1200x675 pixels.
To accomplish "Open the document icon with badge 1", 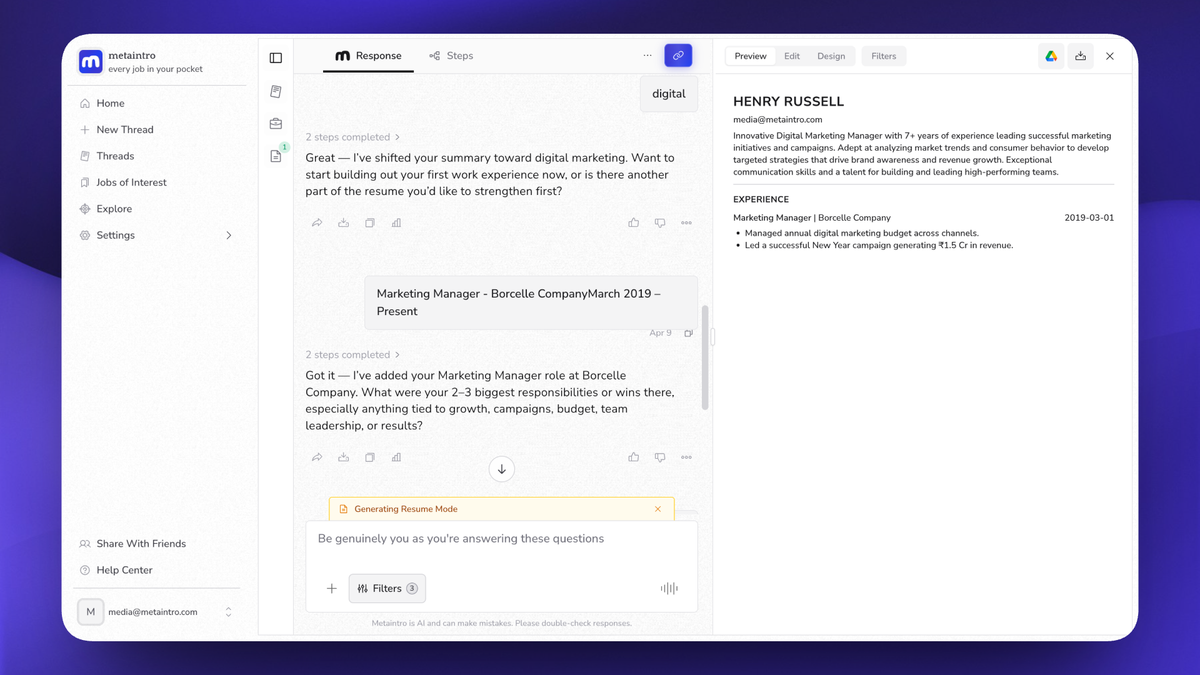I will click(276, 156).
